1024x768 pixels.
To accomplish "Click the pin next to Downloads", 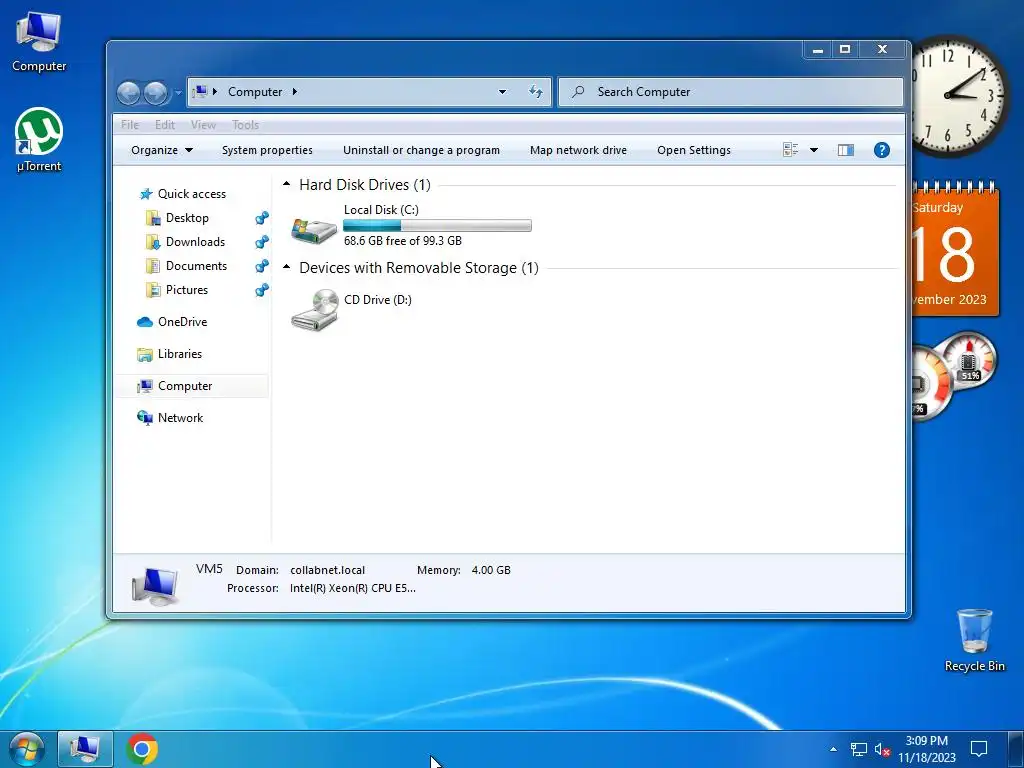I will [262, 242].
